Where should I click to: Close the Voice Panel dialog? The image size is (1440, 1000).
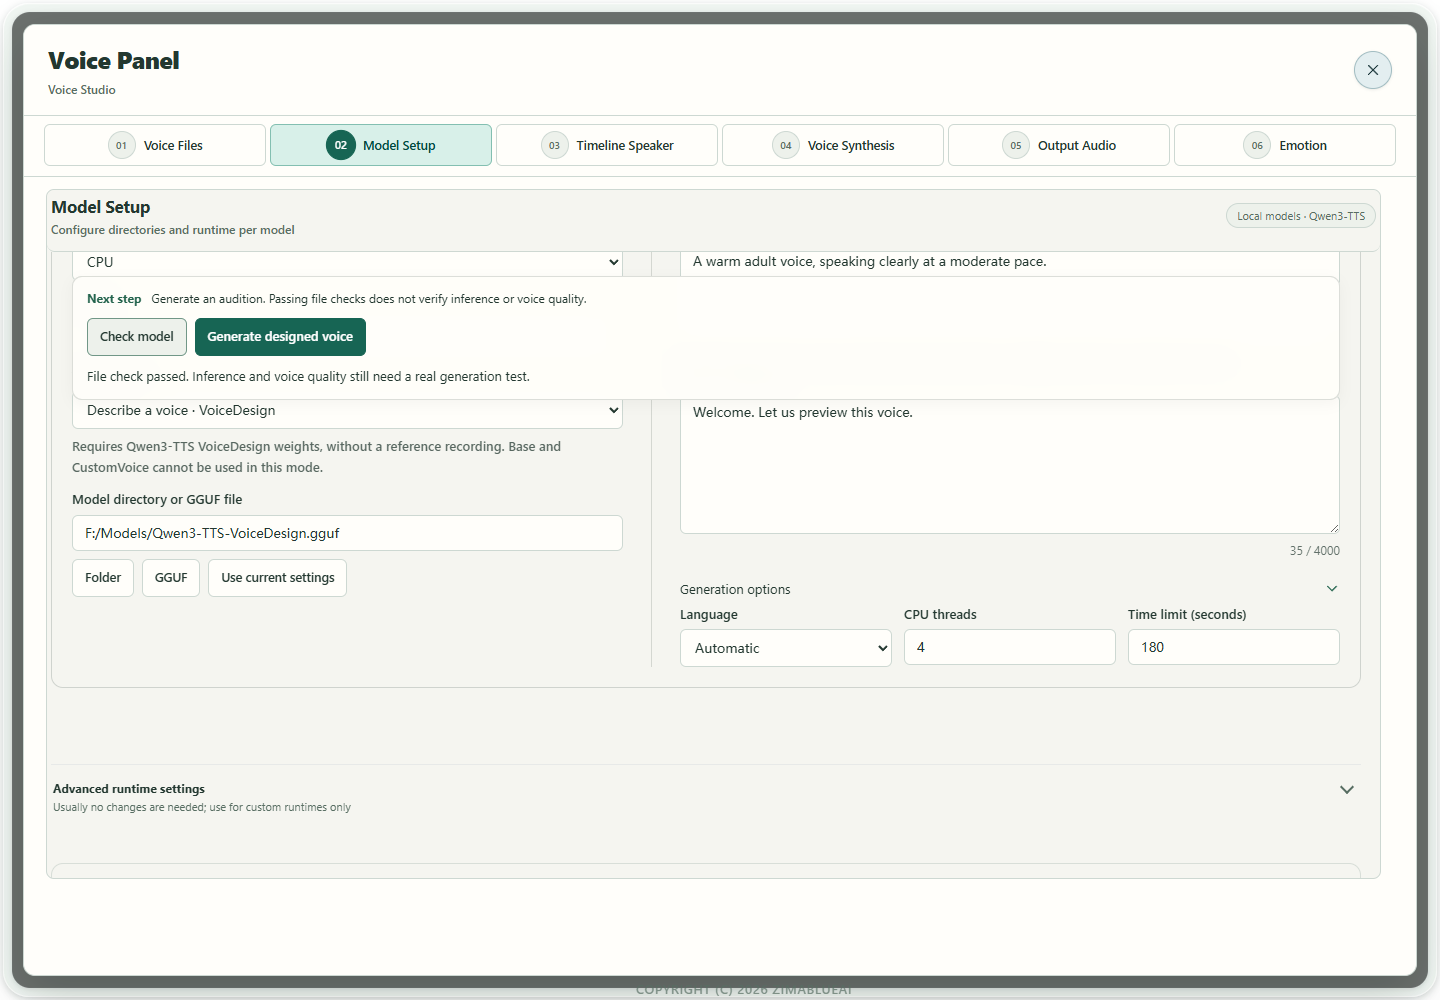pyautogui.click(x=1372, y=70)
